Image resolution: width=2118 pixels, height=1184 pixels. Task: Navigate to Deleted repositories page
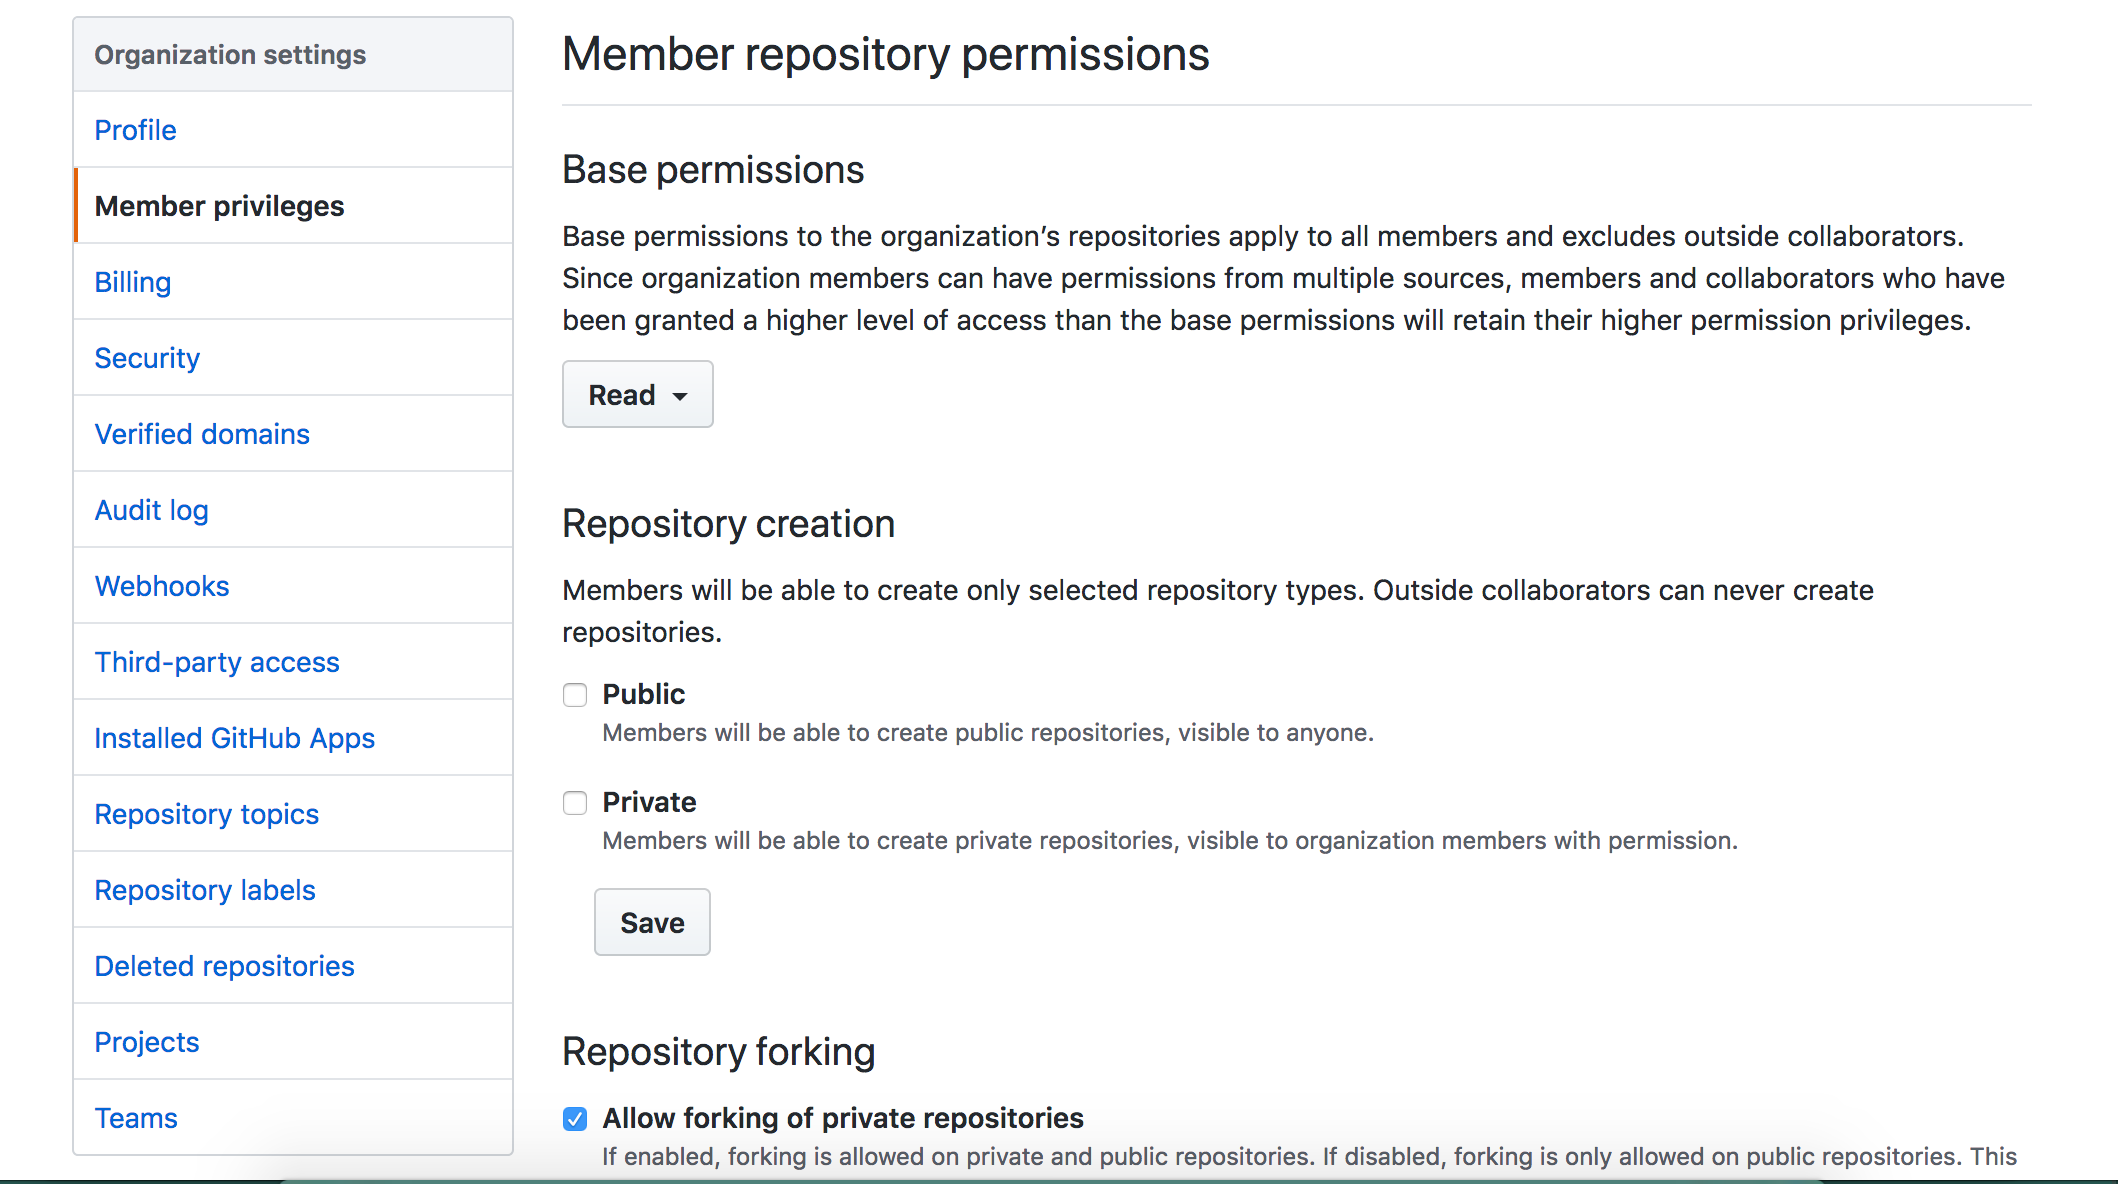(x=225, y=964)
